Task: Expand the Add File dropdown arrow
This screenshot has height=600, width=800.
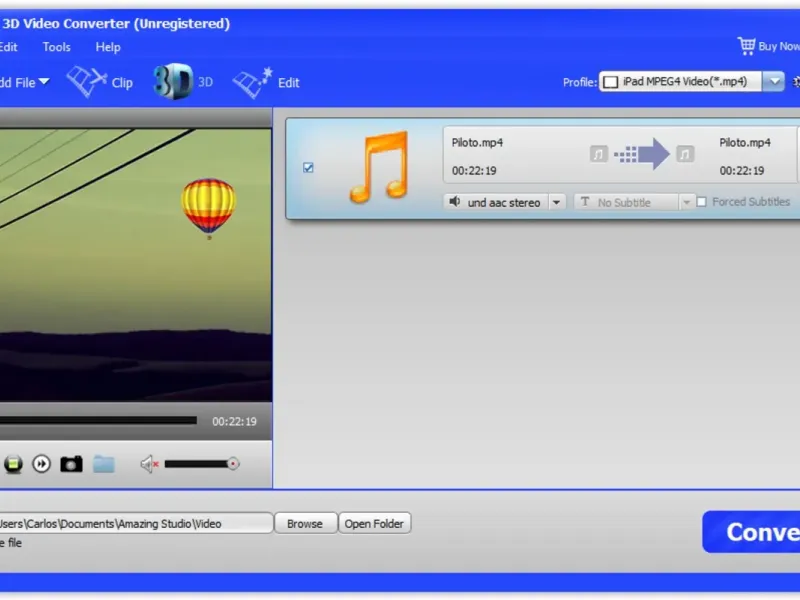Action: (44, 82)
